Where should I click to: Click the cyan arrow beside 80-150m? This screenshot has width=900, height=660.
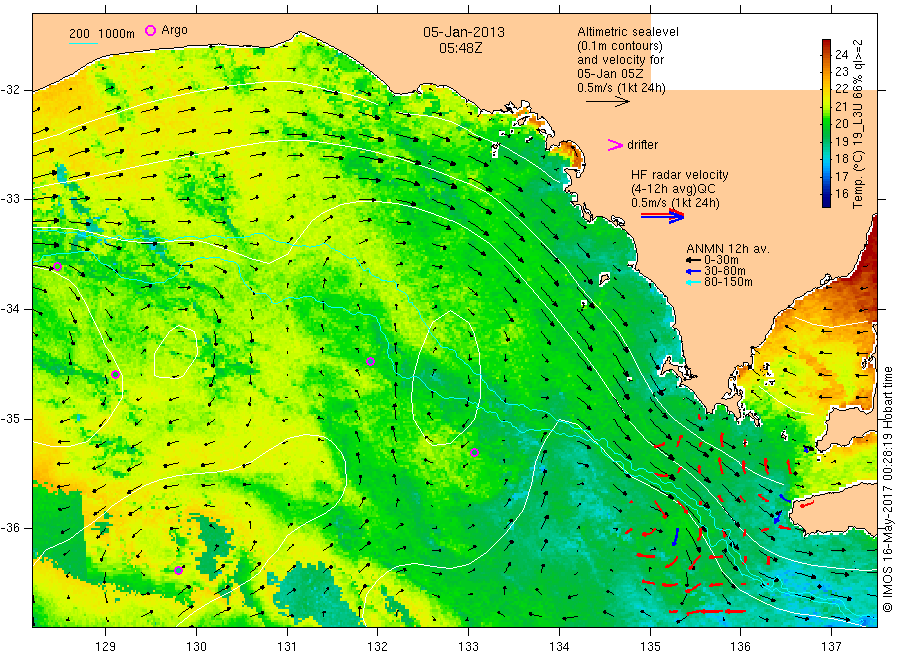point(693,282)
